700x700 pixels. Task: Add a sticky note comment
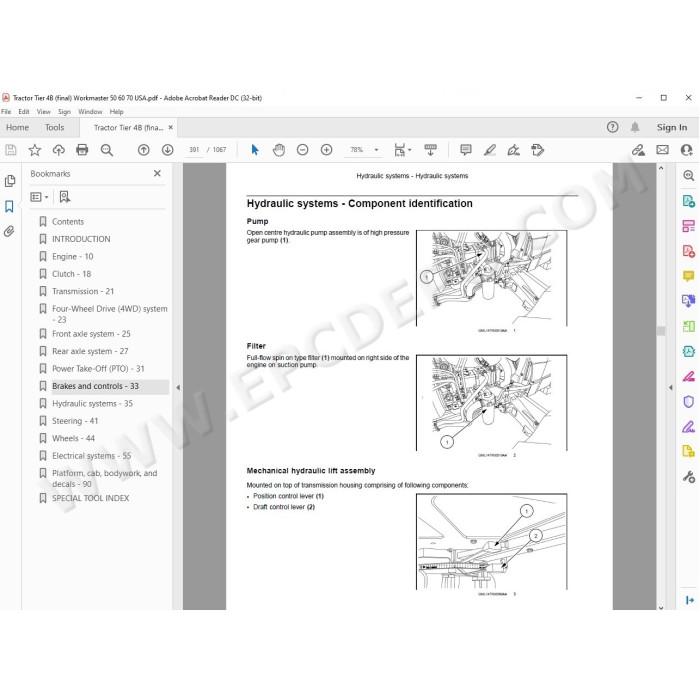(466, 150)
